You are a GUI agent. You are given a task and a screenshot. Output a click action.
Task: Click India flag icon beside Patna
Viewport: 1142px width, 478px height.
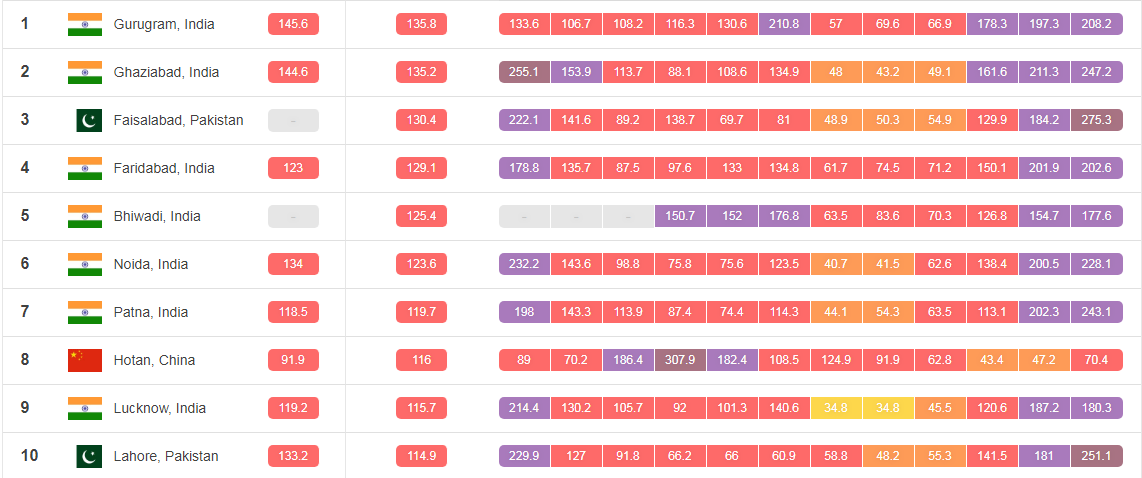(x=85, y=312)
